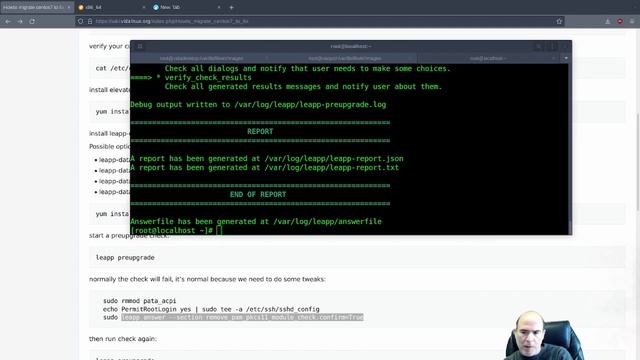Click 'normally the check will fail' sentence

[x=207, y=279]
